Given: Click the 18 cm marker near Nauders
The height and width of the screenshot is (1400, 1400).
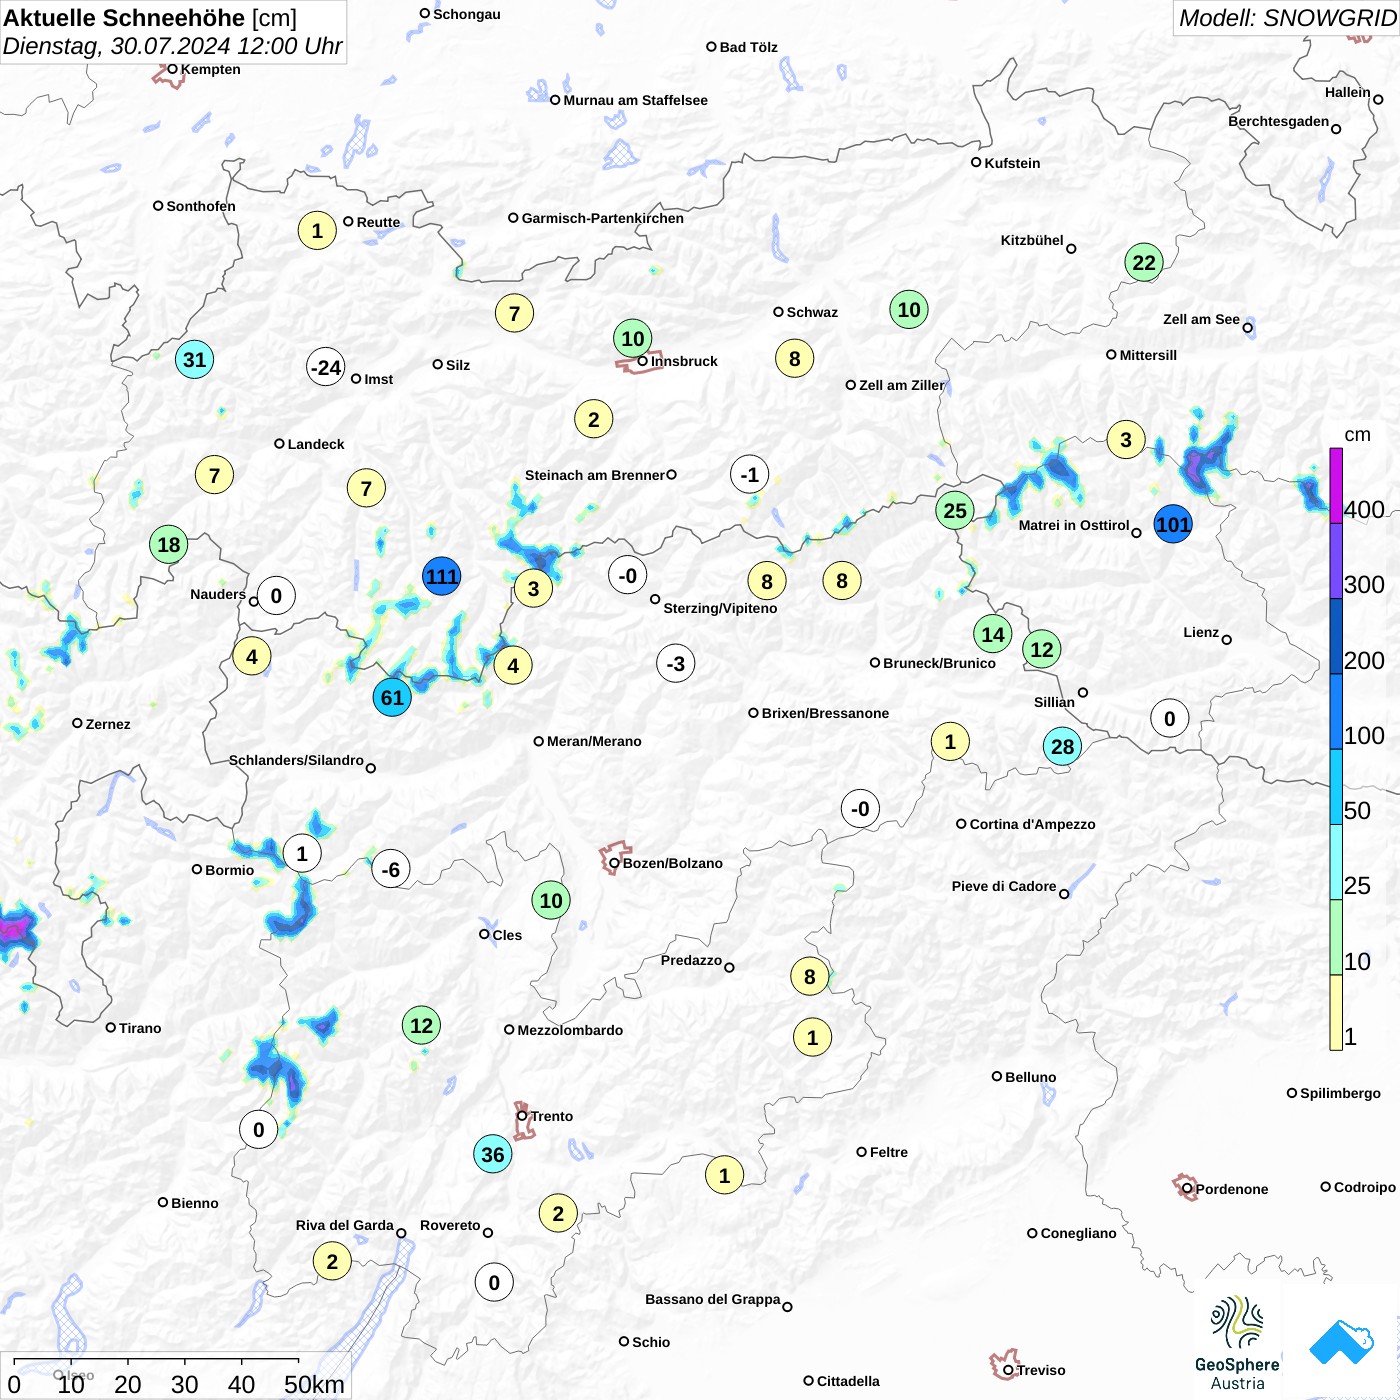Looking at the screenshot, I should point(169,545).
